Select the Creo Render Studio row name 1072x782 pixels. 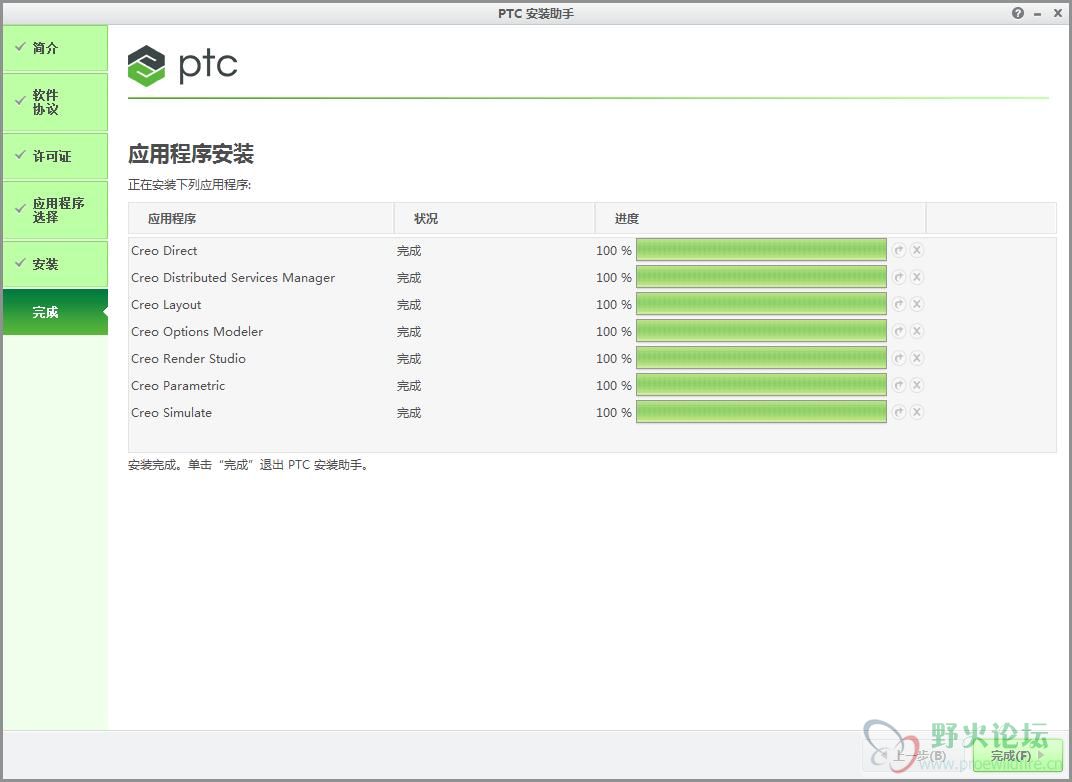(188, 359)
